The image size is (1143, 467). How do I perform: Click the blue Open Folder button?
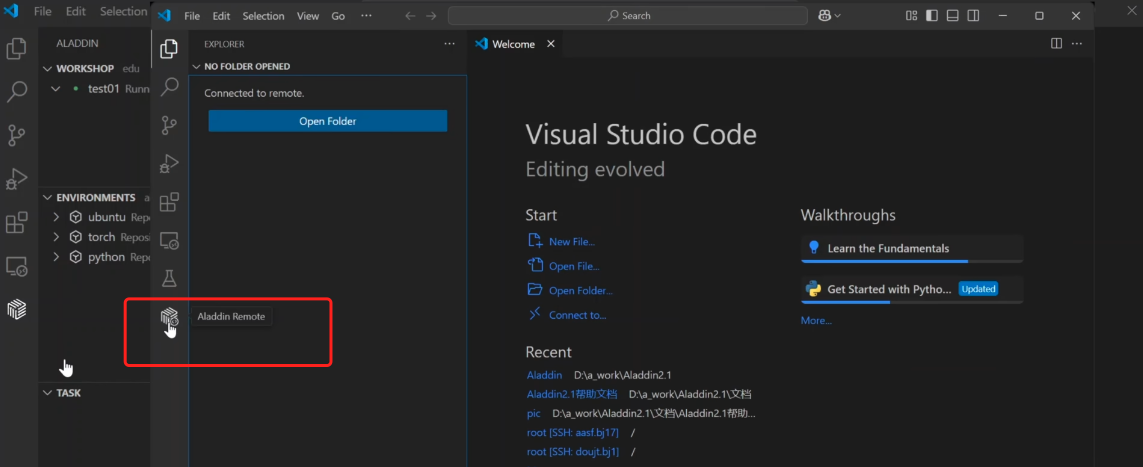327,121
